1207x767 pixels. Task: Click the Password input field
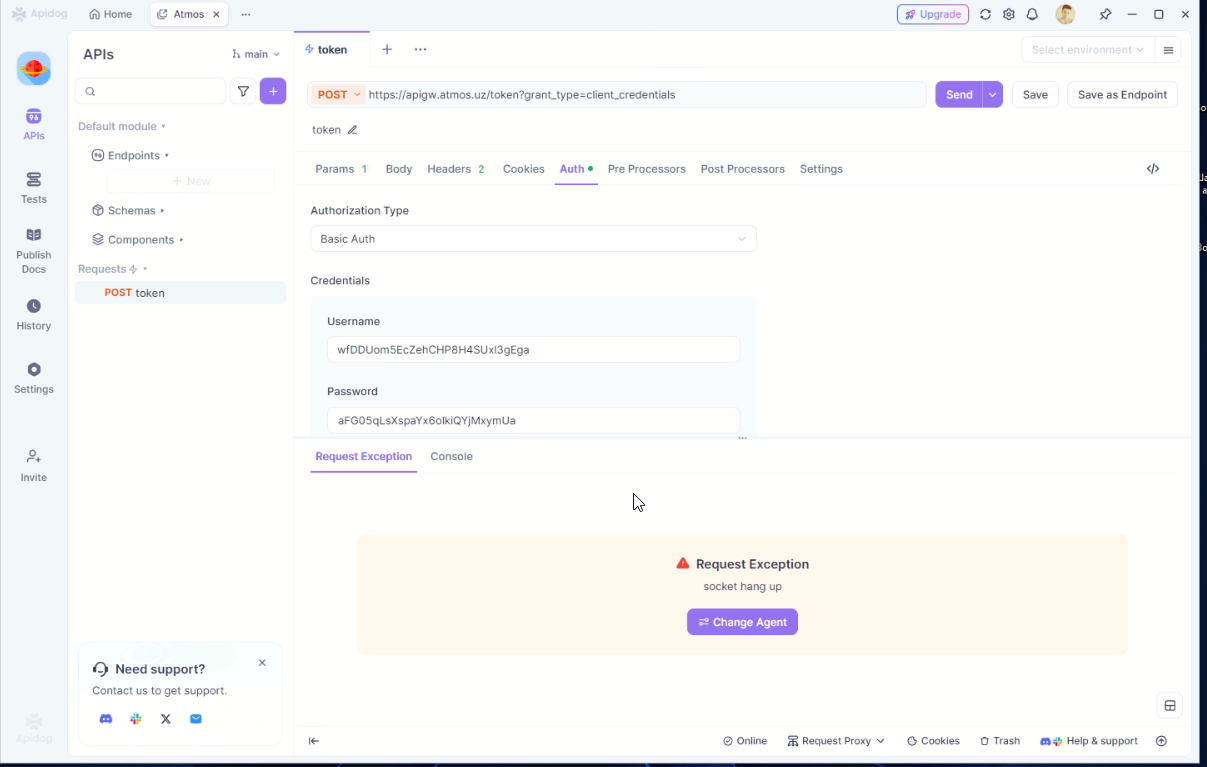[533, 420]
